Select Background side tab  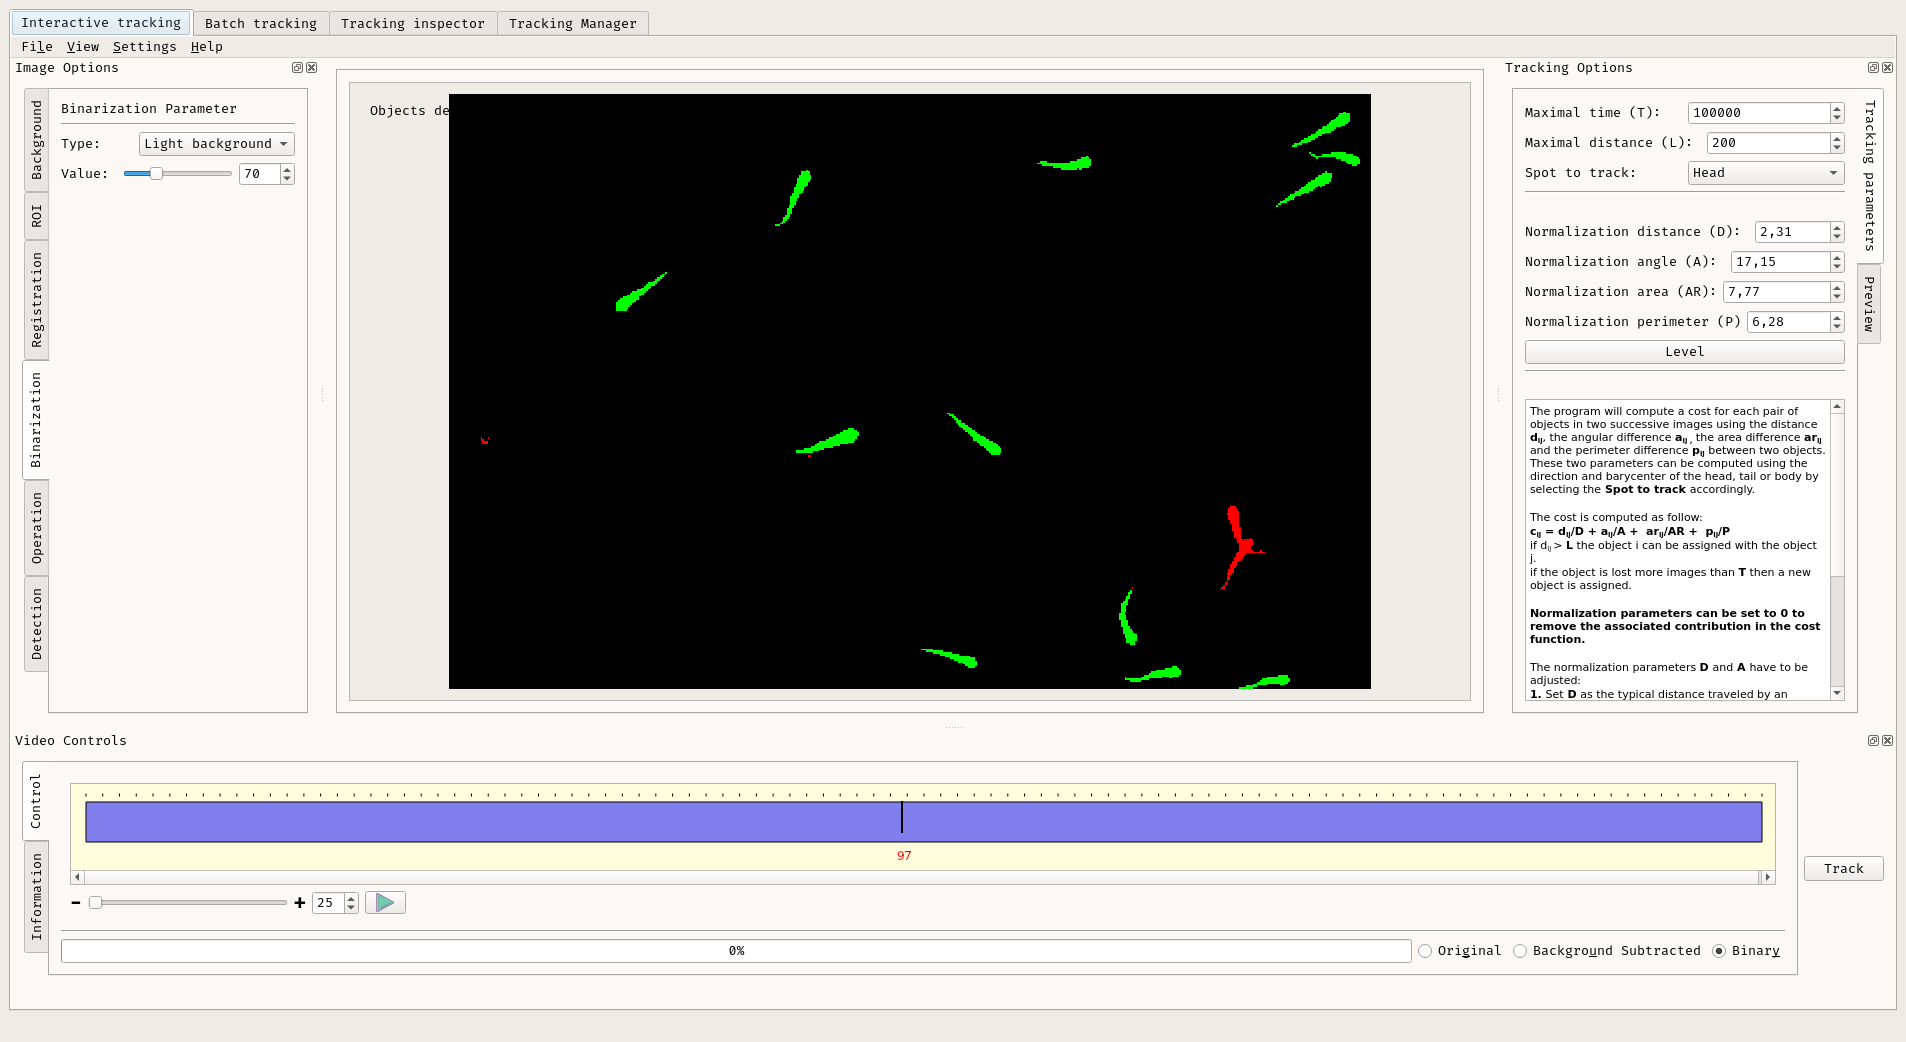click(x=37, y=140)
